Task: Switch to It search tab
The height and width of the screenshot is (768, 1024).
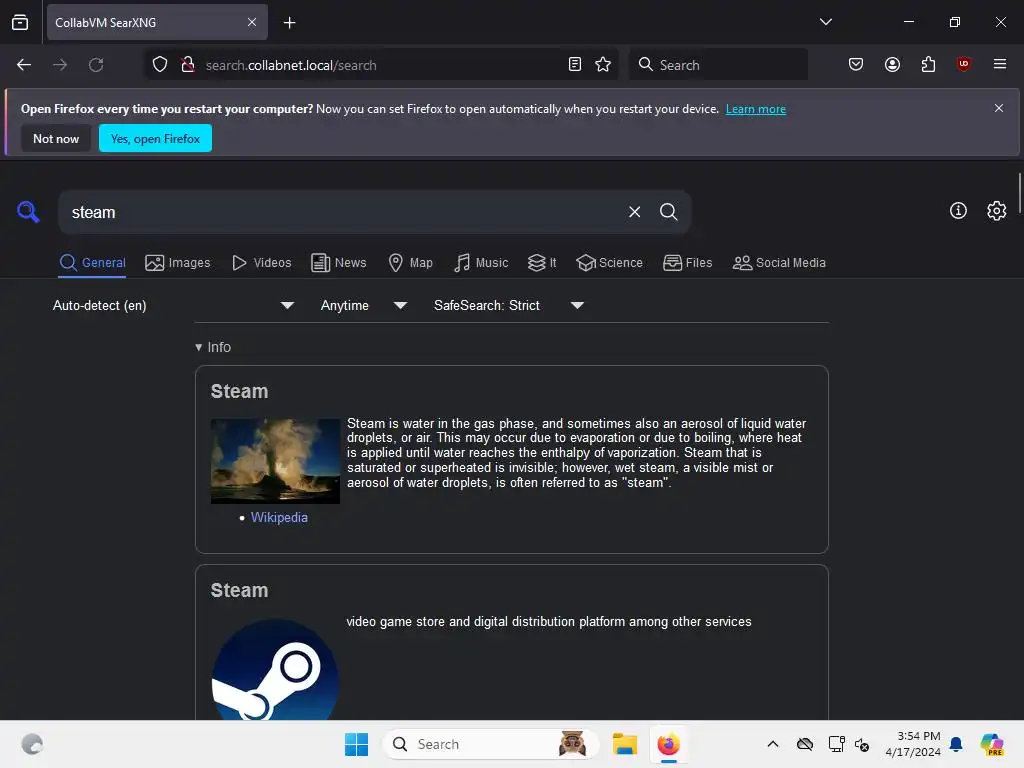Action: point(543,263)
